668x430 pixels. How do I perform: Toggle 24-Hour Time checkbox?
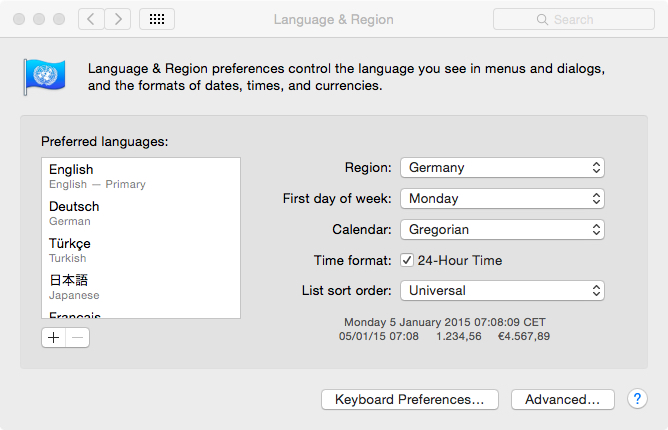tap(407, 260)
